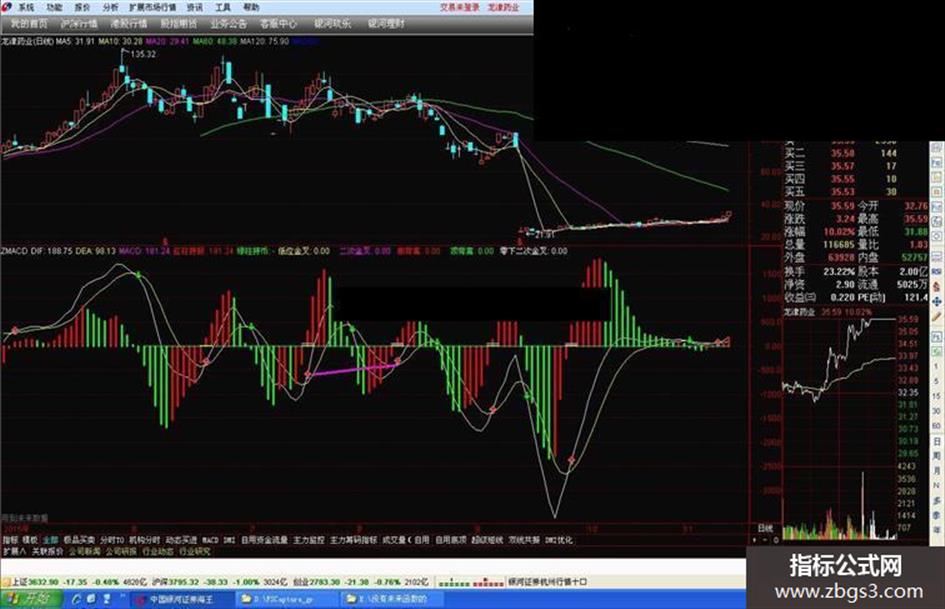Select the pencil drawing tool icon

pos(937,317)
